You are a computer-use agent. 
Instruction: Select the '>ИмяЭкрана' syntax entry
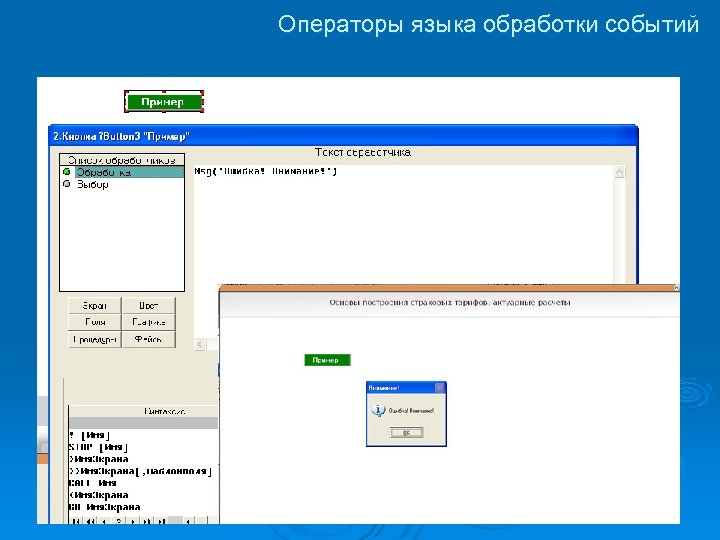point(99,459)
